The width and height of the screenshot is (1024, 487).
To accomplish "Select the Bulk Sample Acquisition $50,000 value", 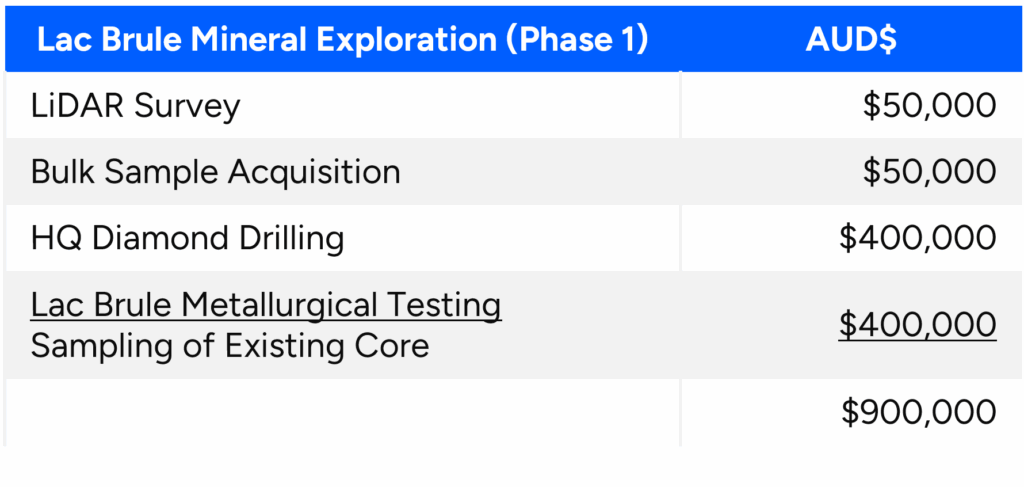I will click(x=929, y=172).
